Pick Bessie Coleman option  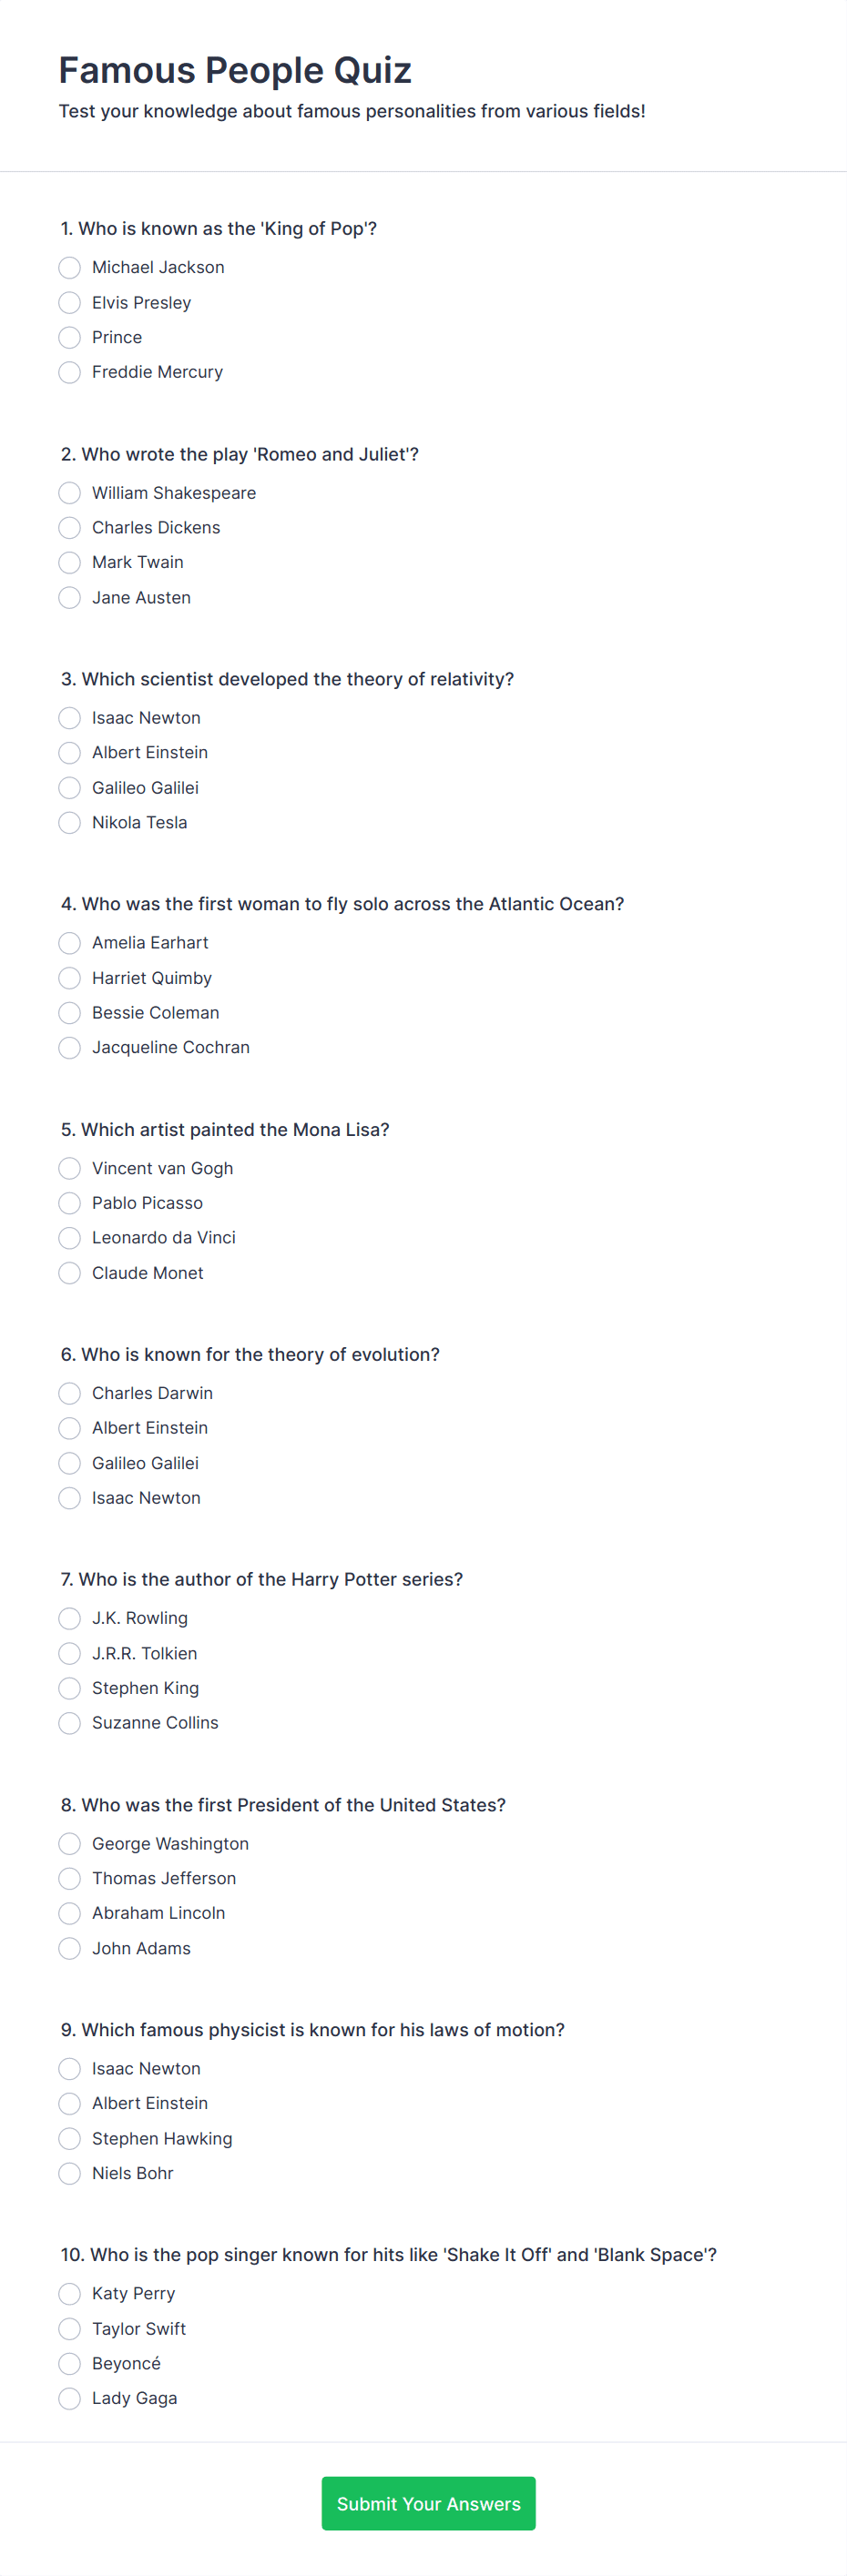pyautogui.click(x=69, y=1013)
